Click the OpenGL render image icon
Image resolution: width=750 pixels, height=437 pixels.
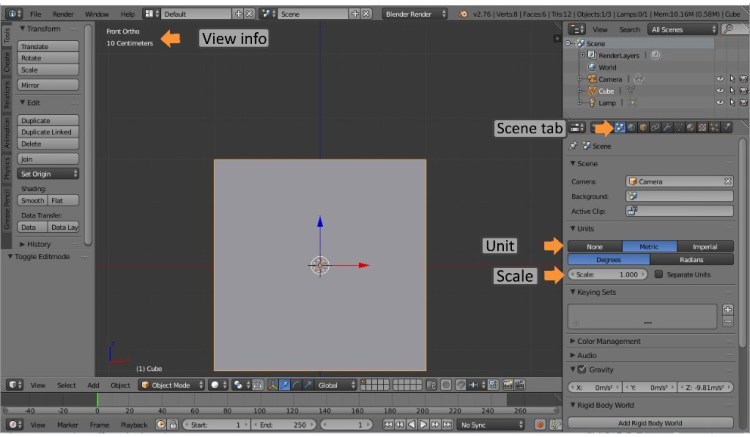[x=508, y=385]
